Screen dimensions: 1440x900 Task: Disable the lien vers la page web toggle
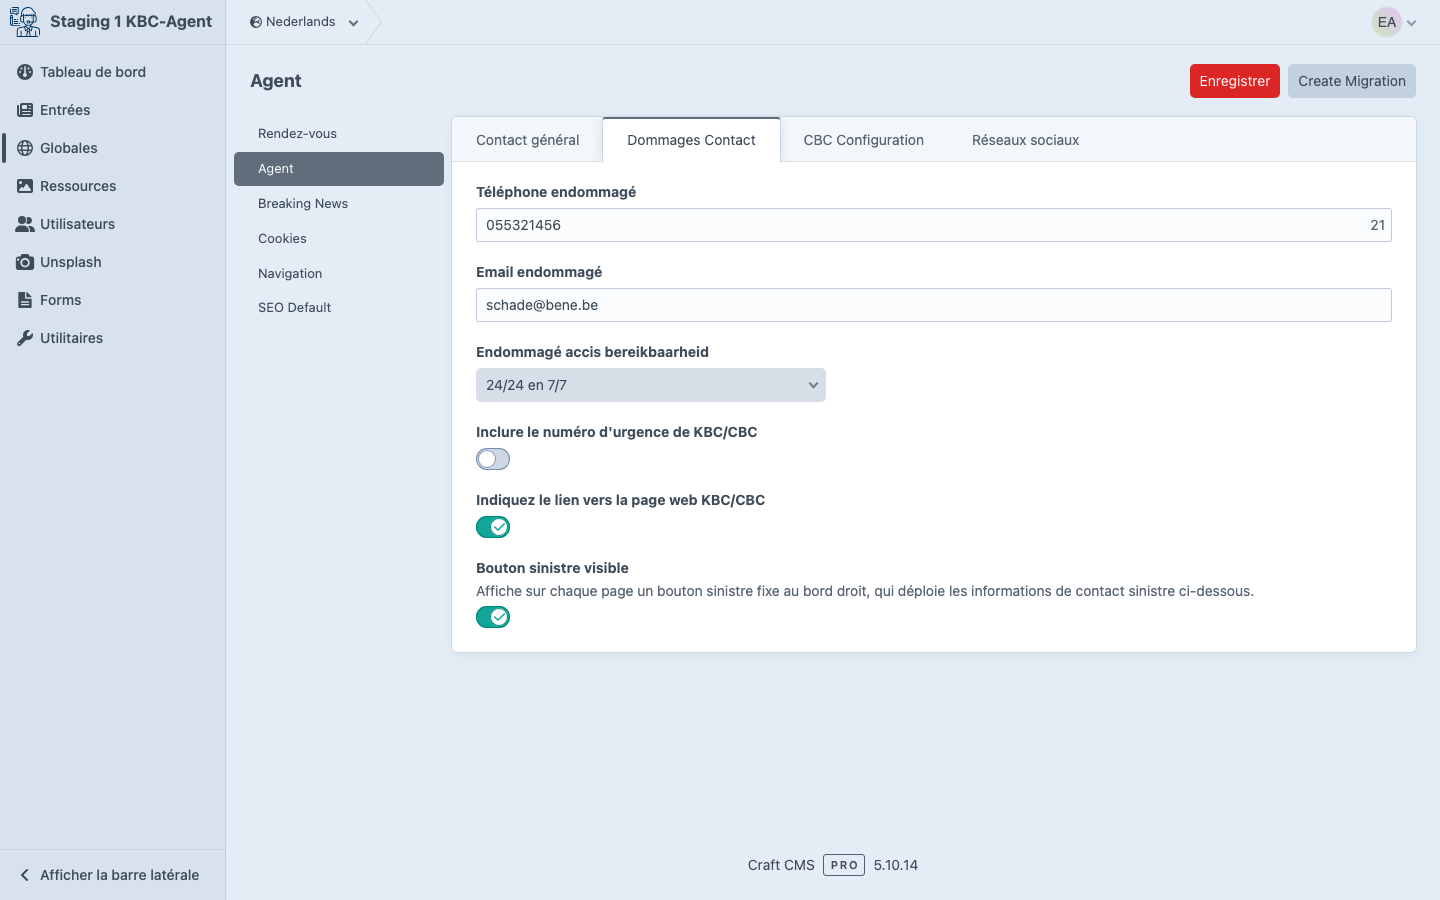pyautogui.click(x=493, y=527)
